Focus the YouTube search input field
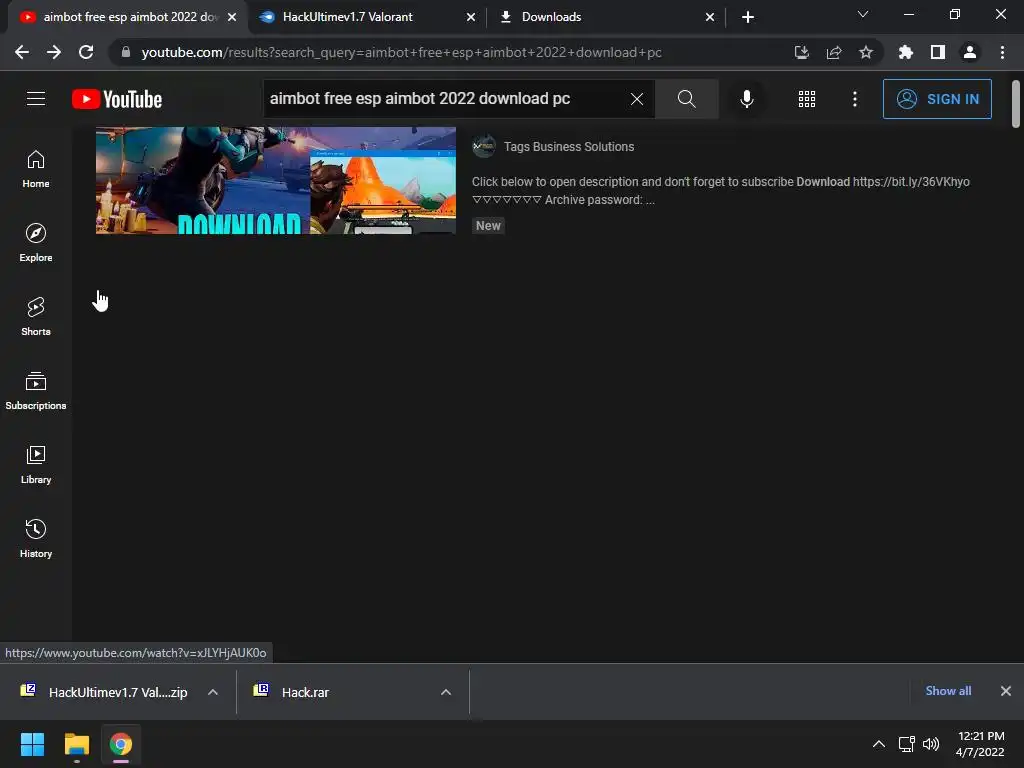 (446, 99)
